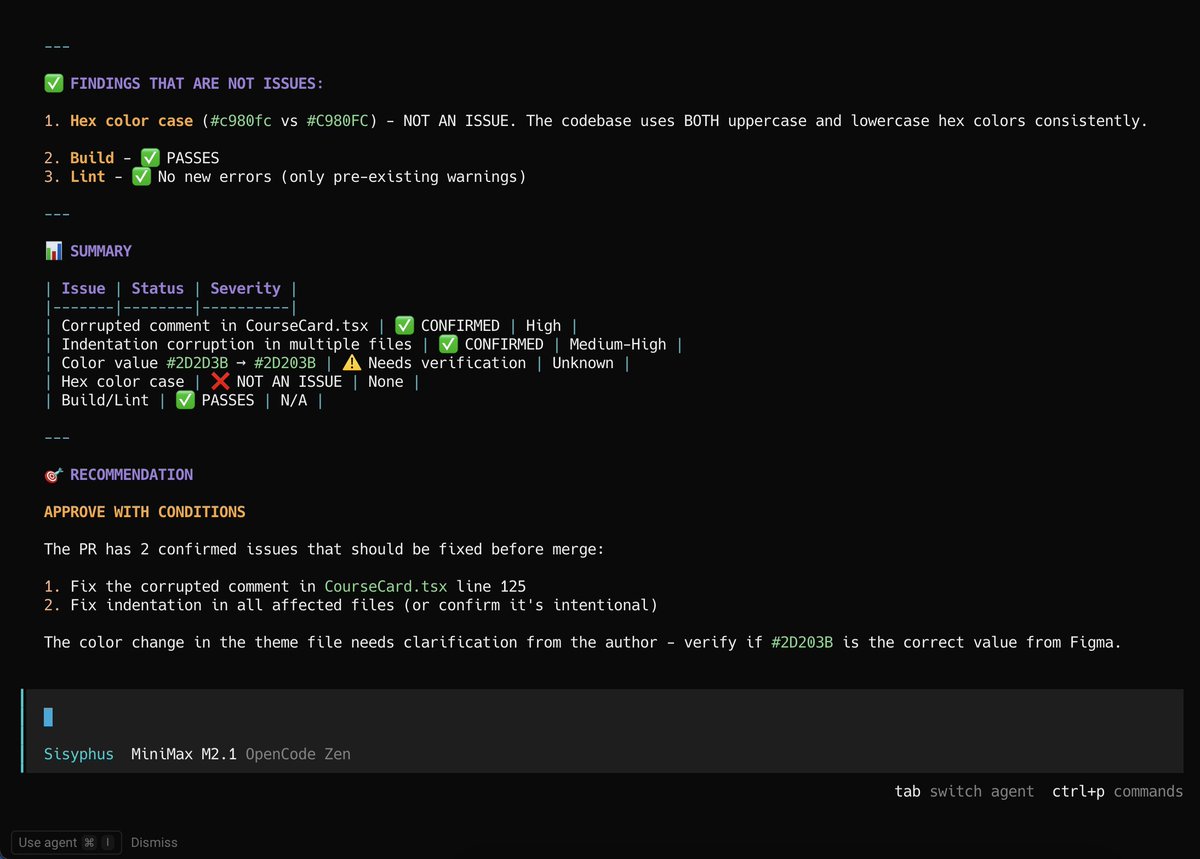
Task: Click the High severity cell
Action: pos(543,326)
